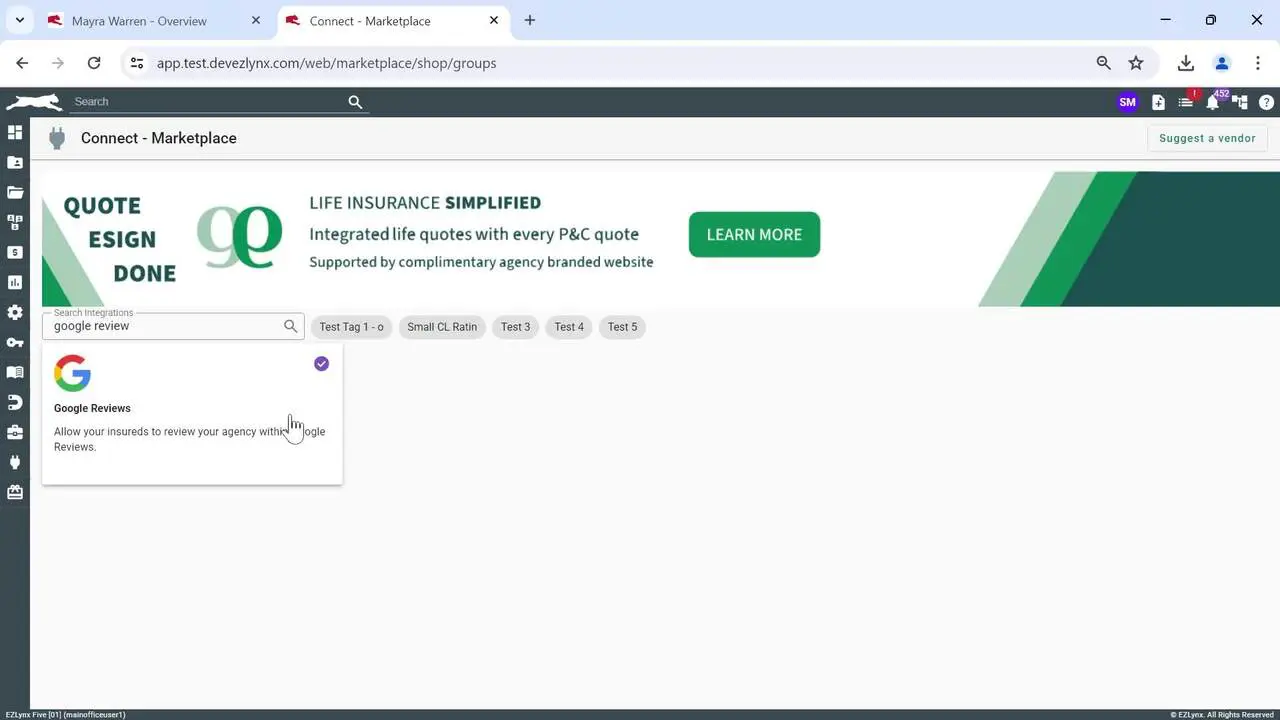
Task: Click the task list icon with alert badge
Action: (x=1185, y=102)
